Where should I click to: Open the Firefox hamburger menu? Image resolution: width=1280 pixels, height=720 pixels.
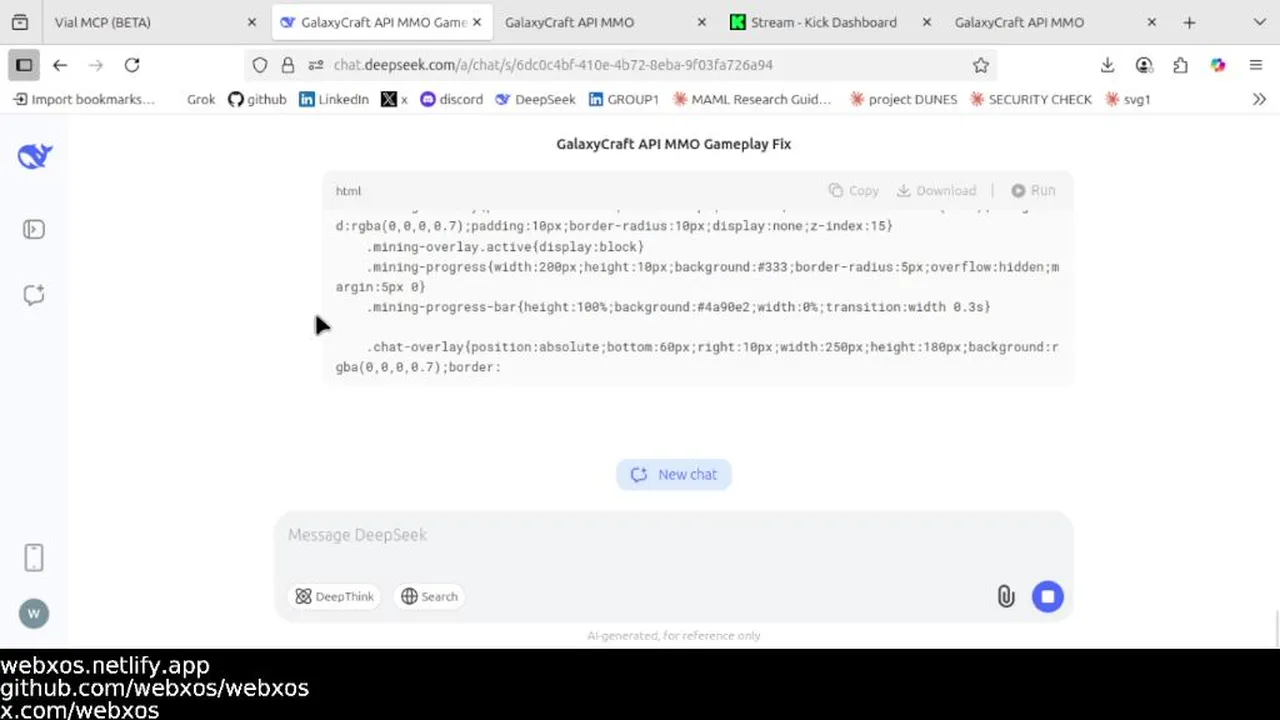click(1256, 65)
